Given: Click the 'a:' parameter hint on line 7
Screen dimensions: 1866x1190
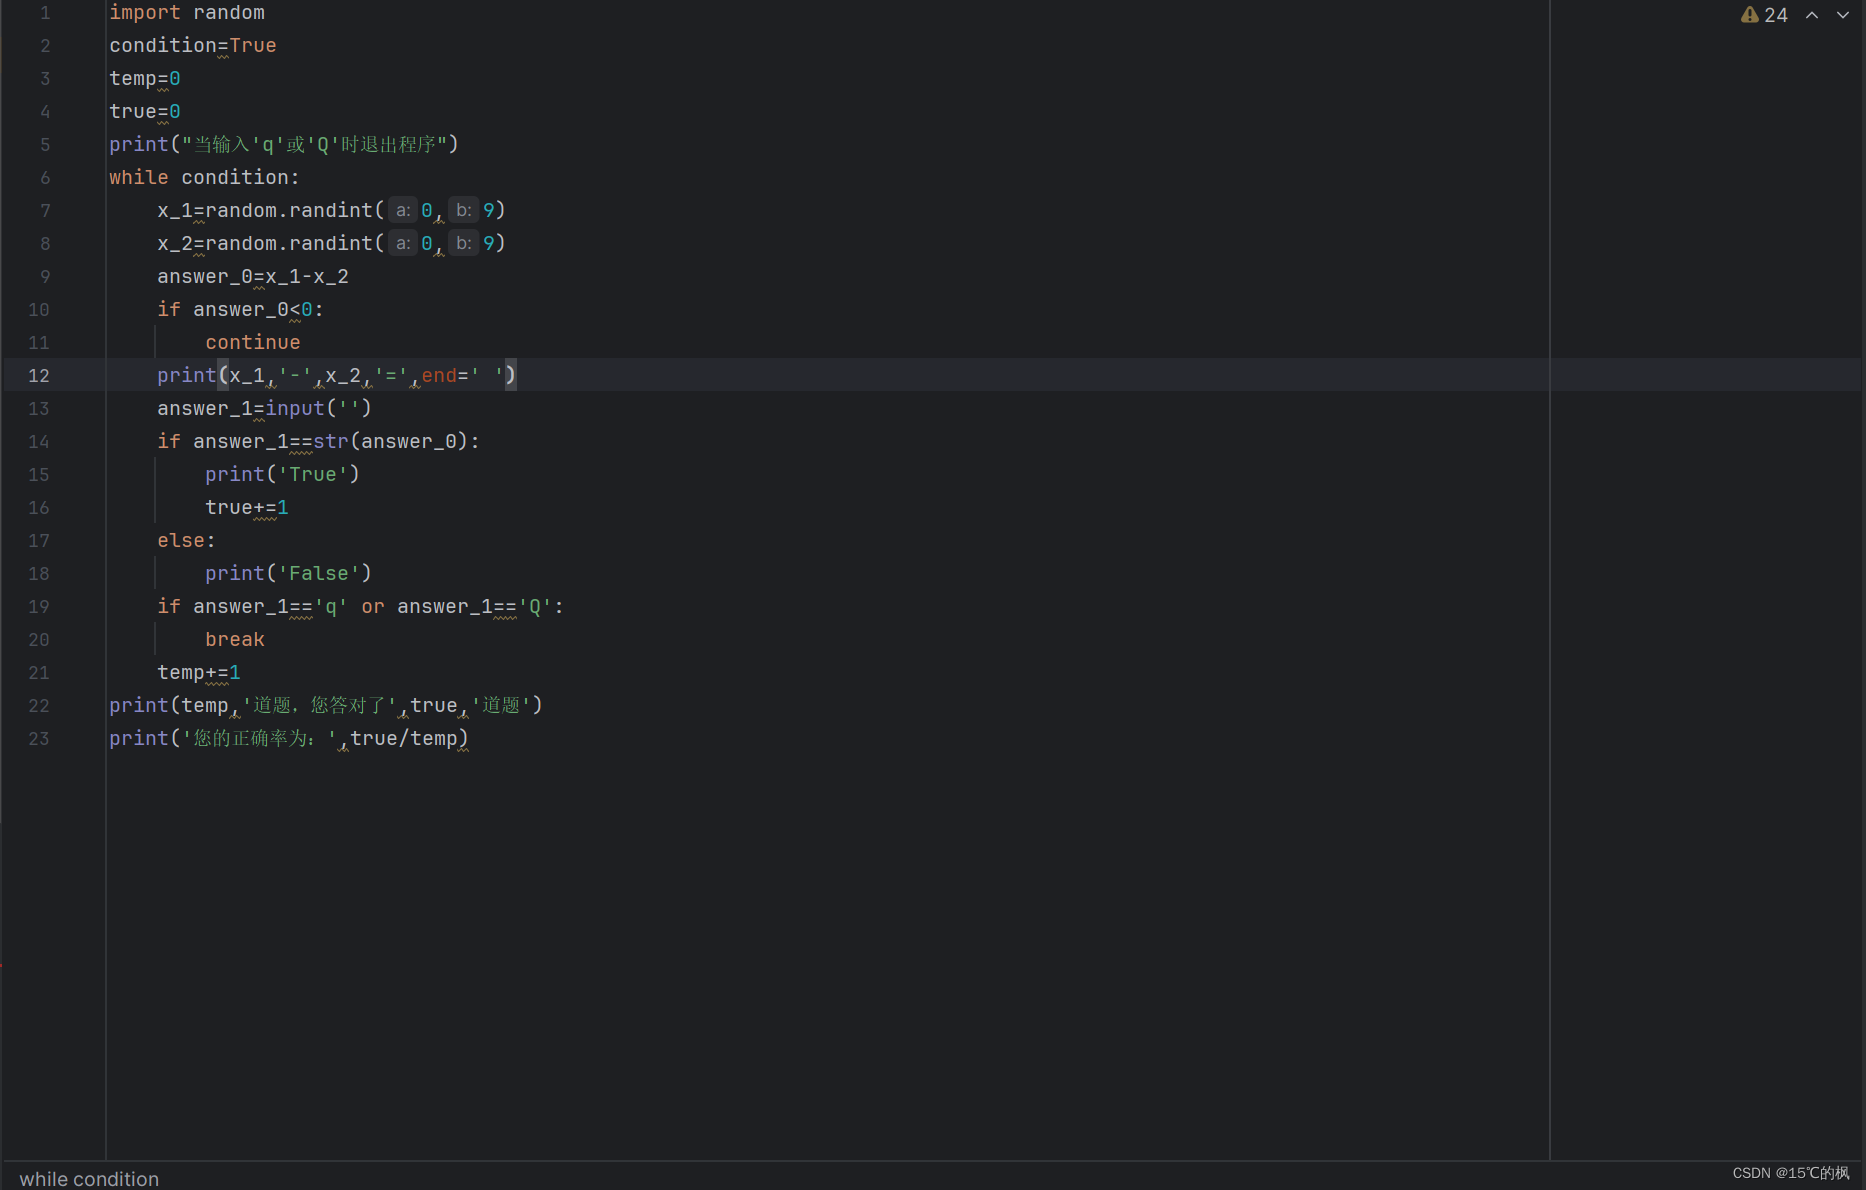Looking at the screenshot, I should click(x=402, y=210).
